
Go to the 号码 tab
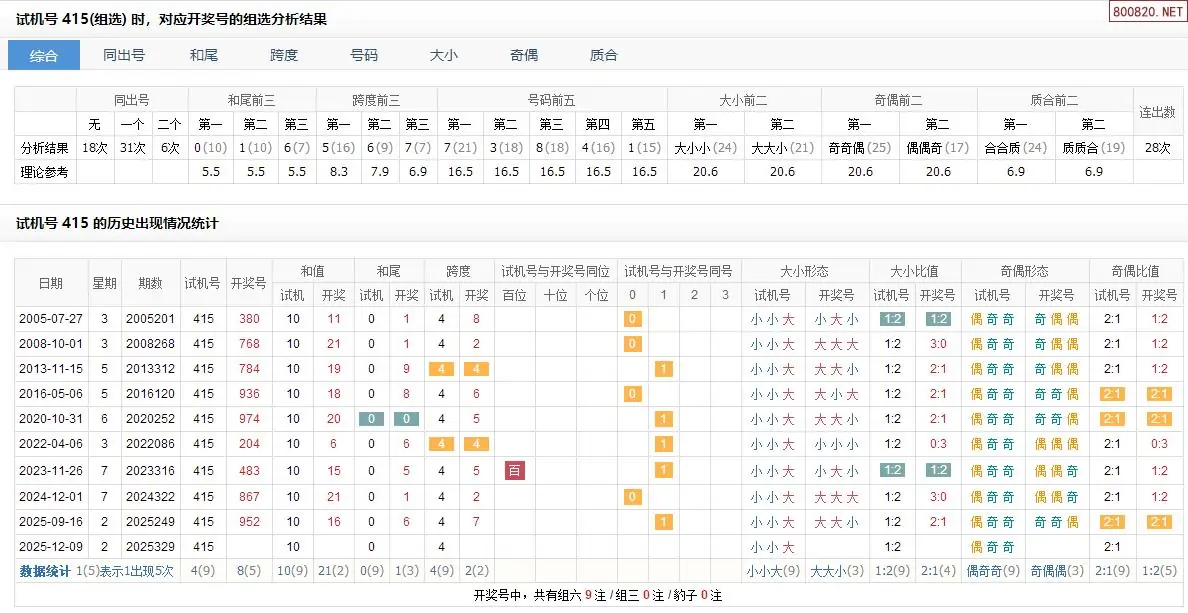[364, 55]
